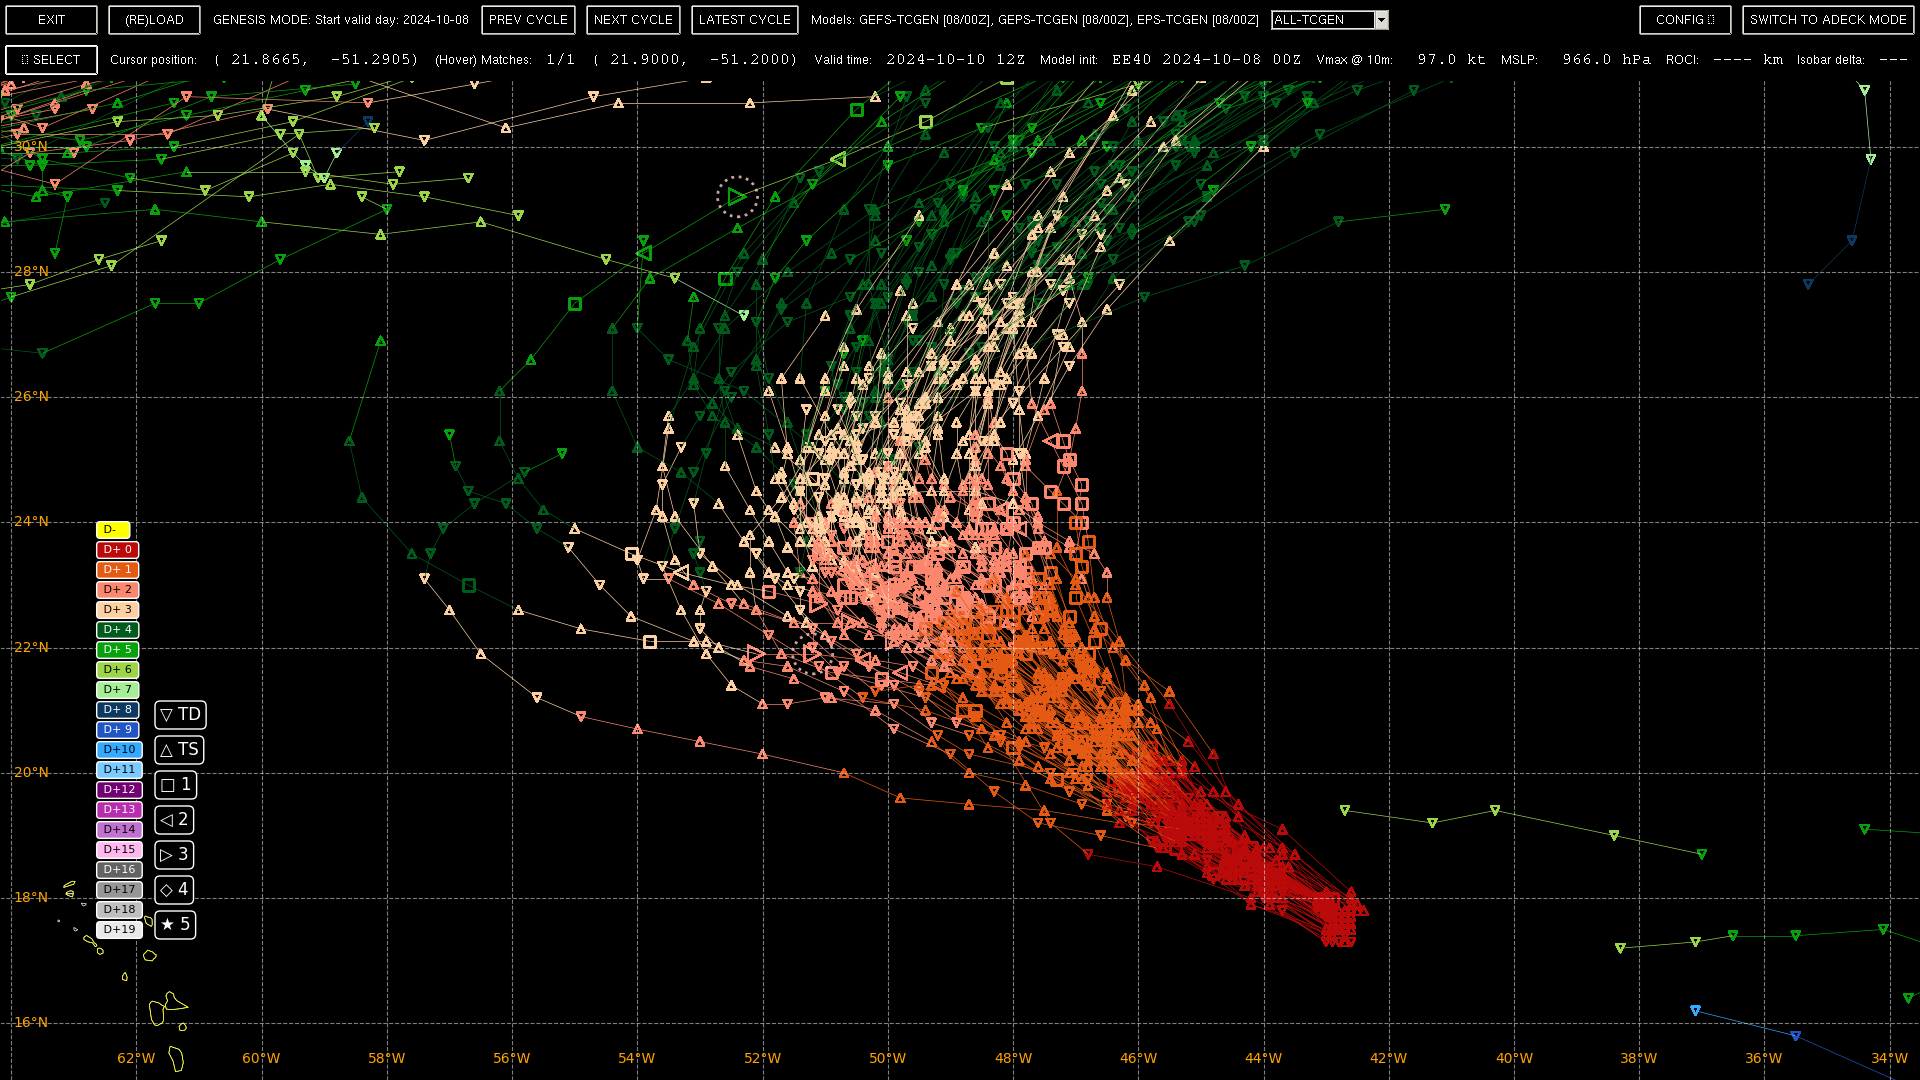Toggle the D+ 3 legend entry
The width and height of the screenshot is (1920, 1080).
coord(118,610)
